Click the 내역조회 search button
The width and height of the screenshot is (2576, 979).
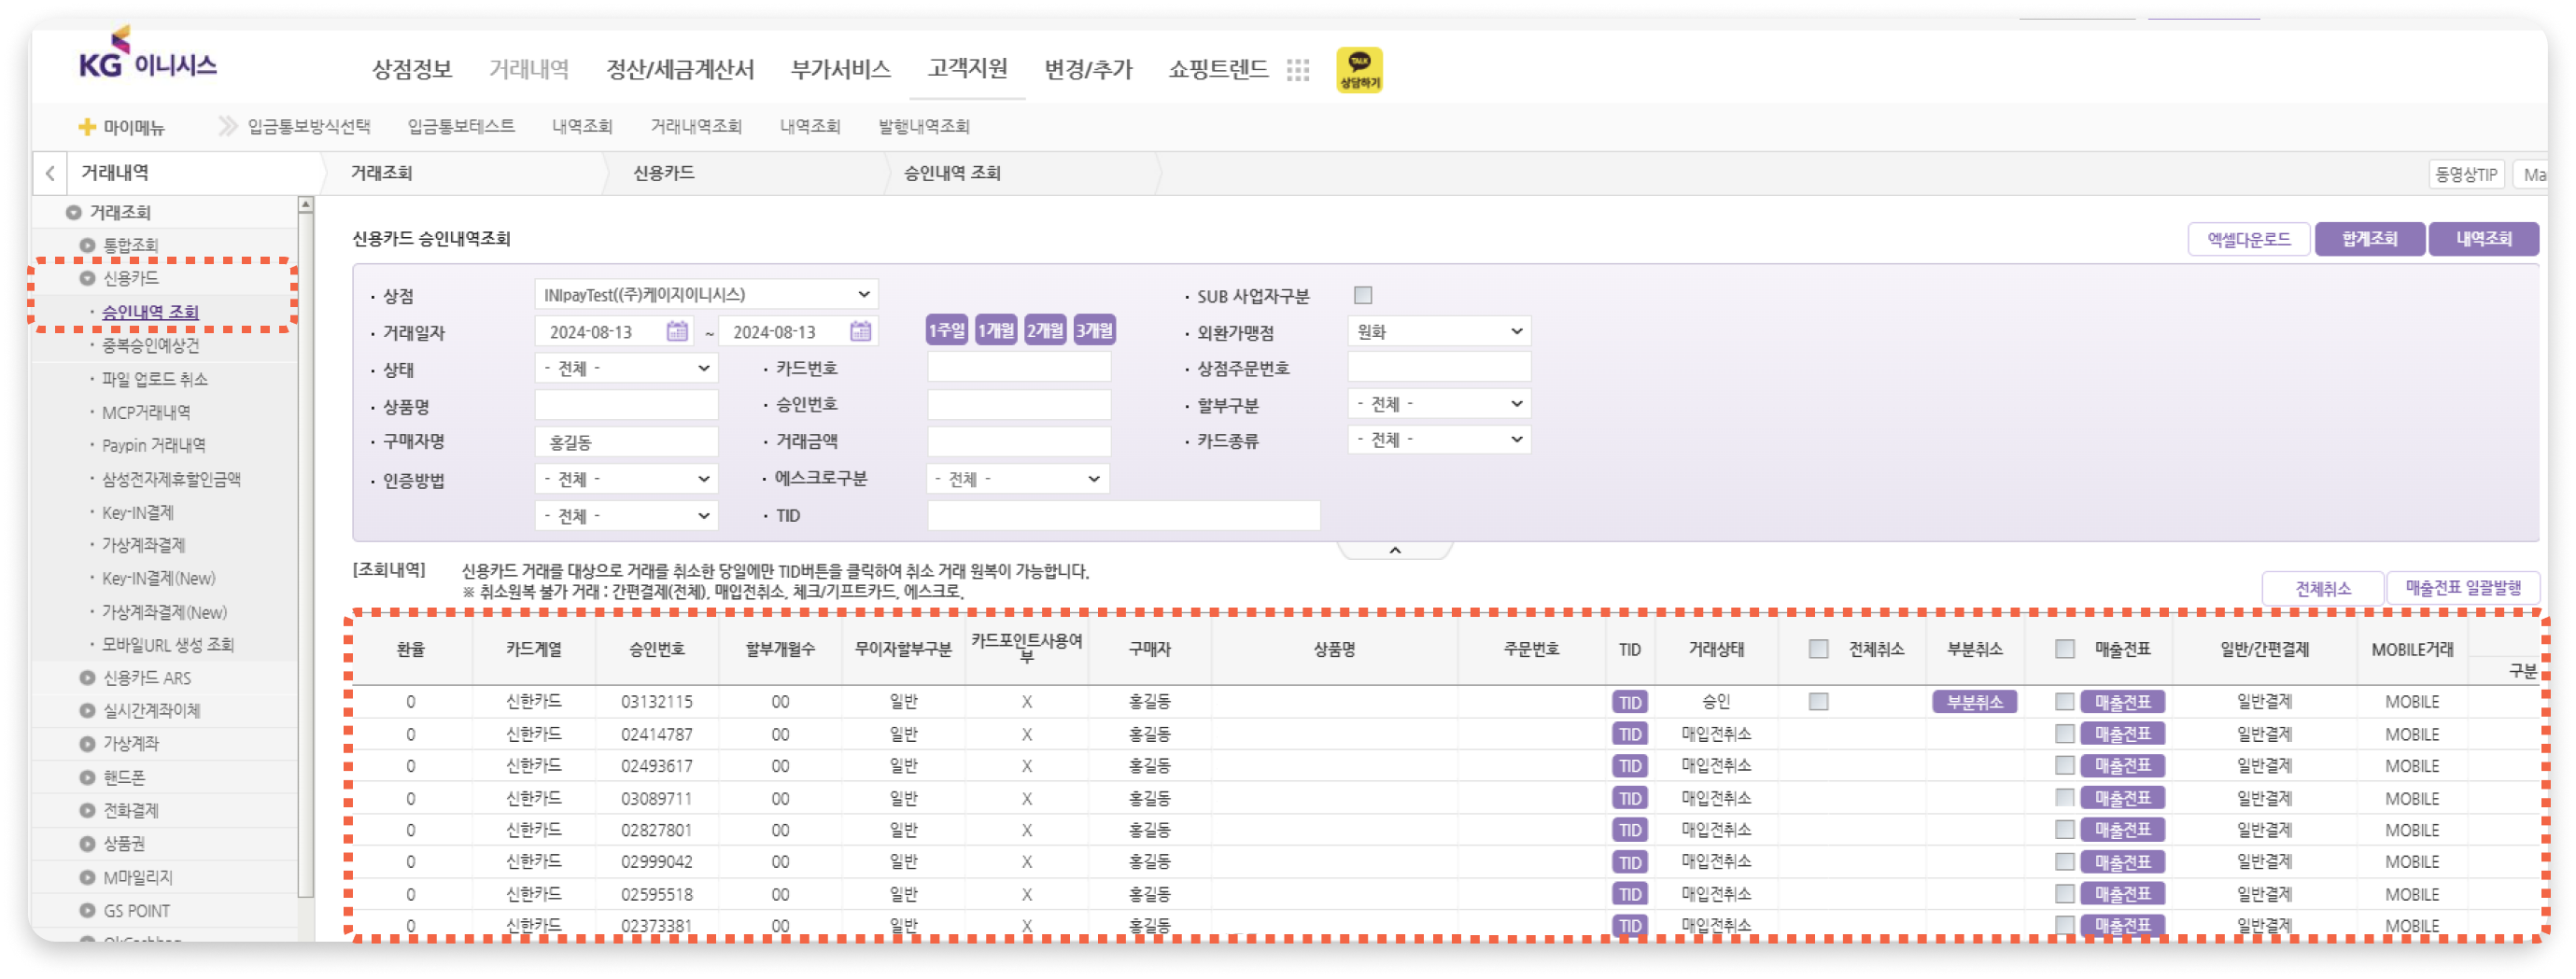point(2483,239)
